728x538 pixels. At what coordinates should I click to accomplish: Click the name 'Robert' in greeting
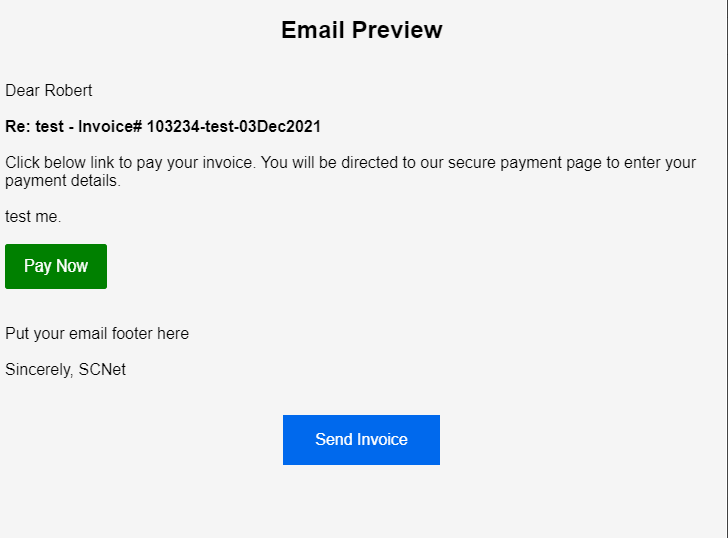(68, 91)
